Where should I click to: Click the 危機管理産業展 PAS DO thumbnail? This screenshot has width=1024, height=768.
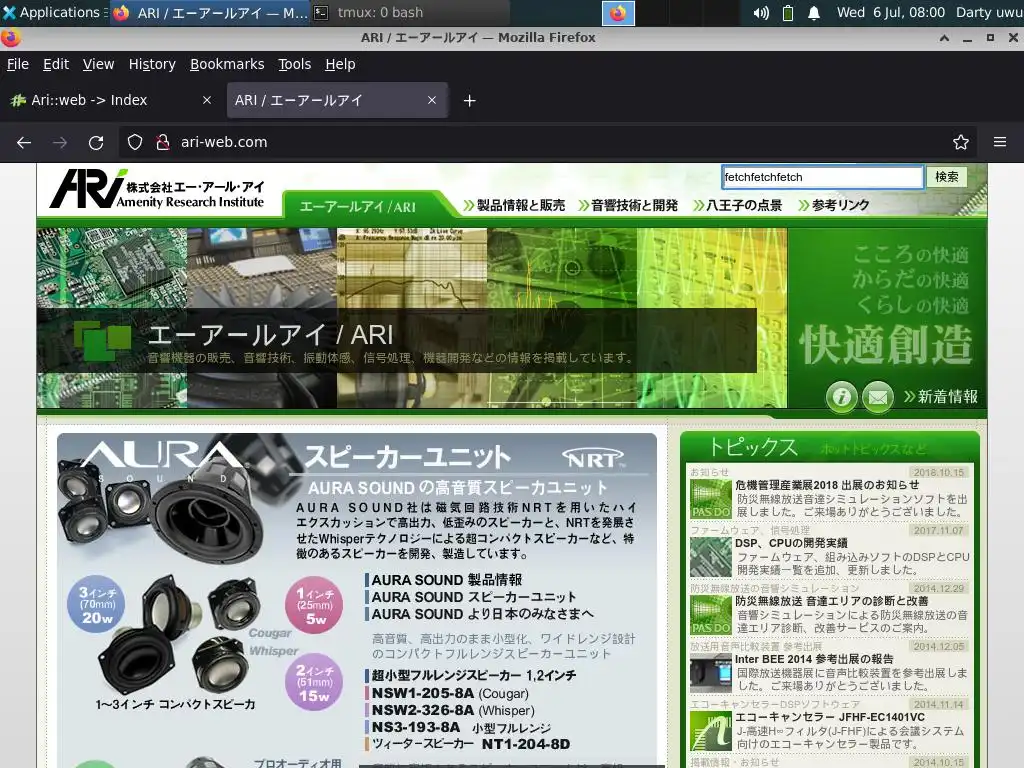coord(711,499)
